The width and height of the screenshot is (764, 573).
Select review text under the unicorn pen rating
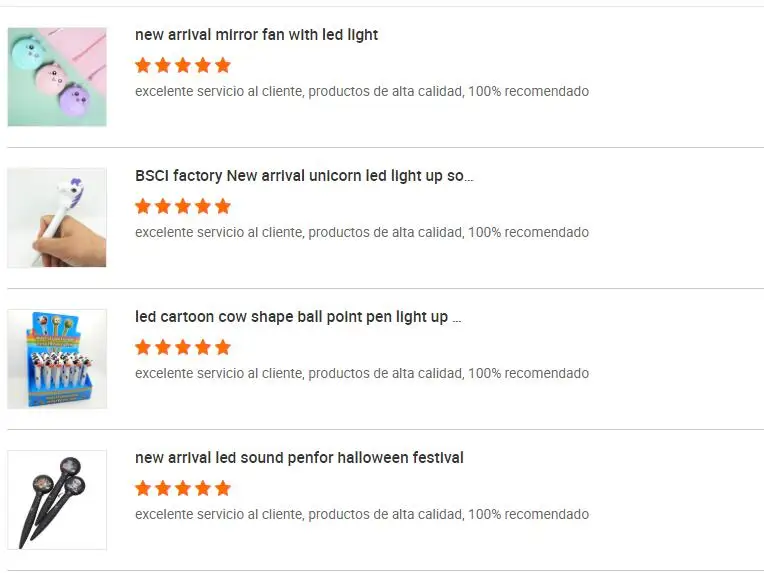(x=361, y=233)
